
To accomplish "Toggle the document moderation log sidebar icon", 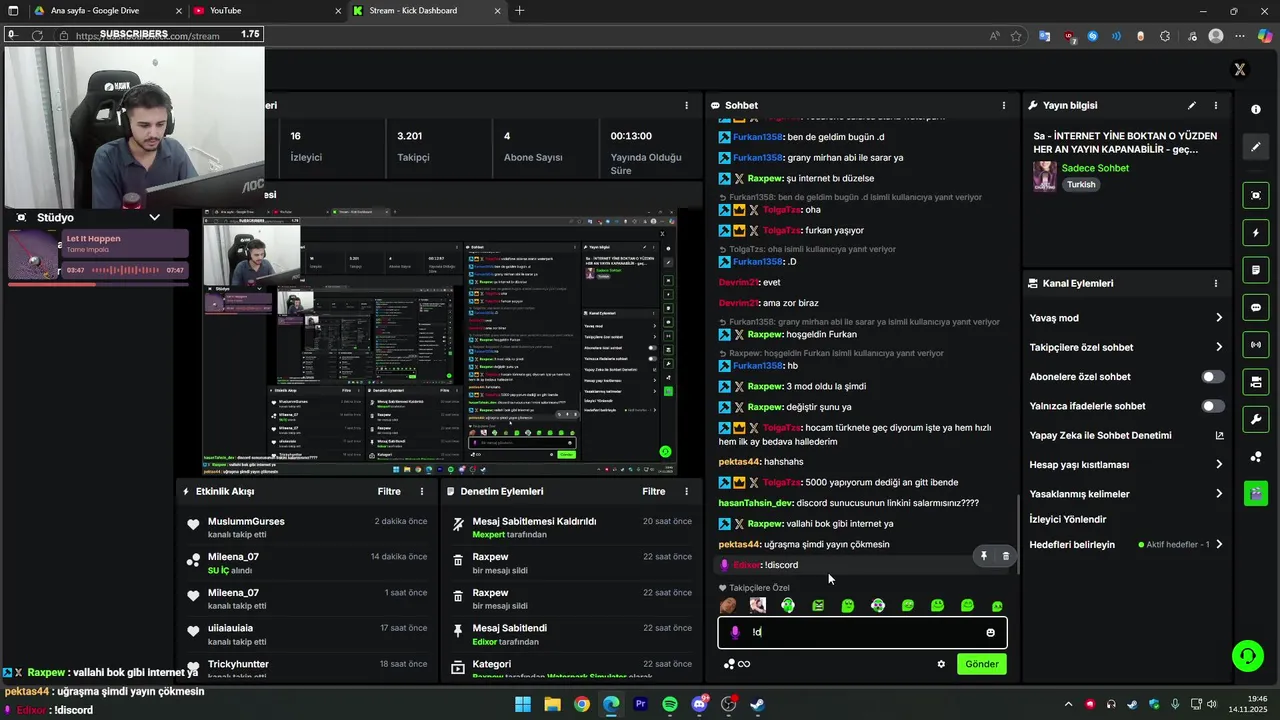I will tap(1256, 270).
